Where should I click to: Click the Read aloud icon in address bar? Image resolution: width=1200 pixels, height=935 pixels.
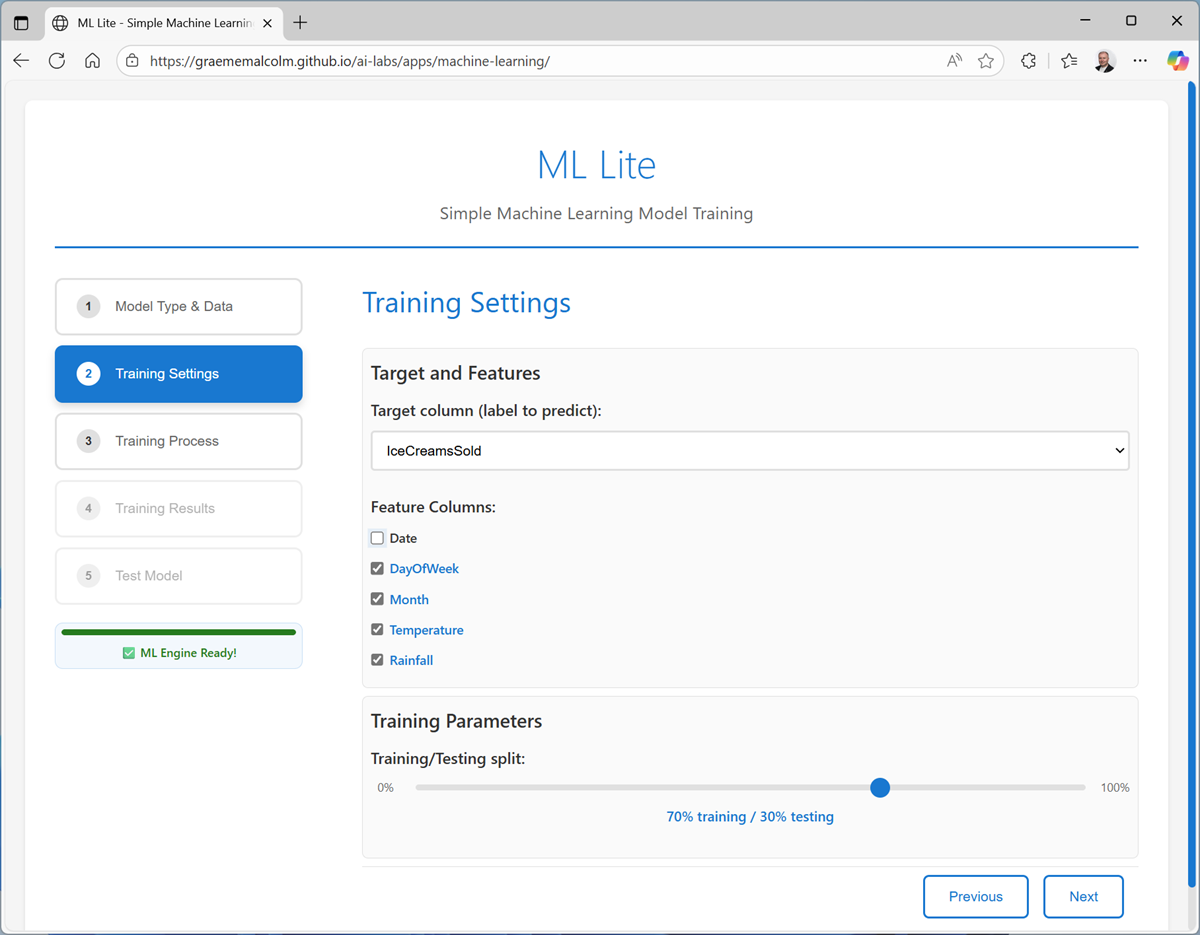[954, 60]
